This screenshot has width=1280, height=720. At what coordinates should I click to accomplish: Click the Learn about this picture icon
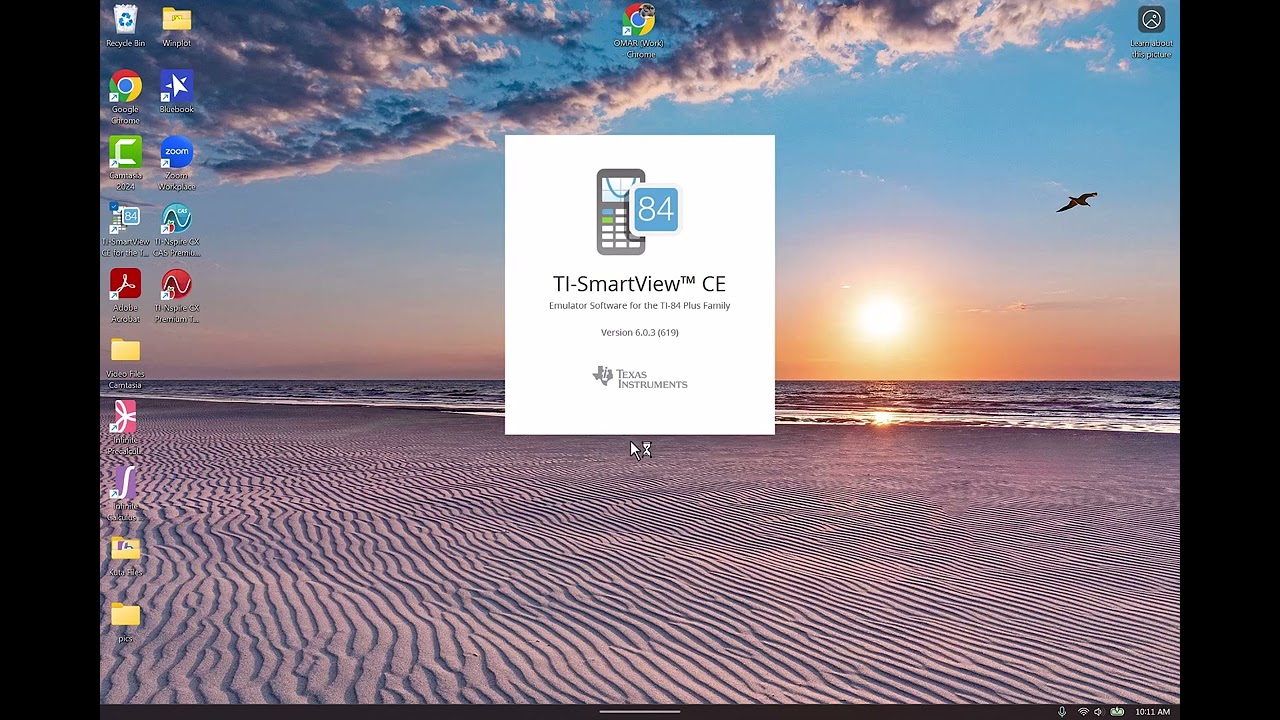(x=1151, y=33)
